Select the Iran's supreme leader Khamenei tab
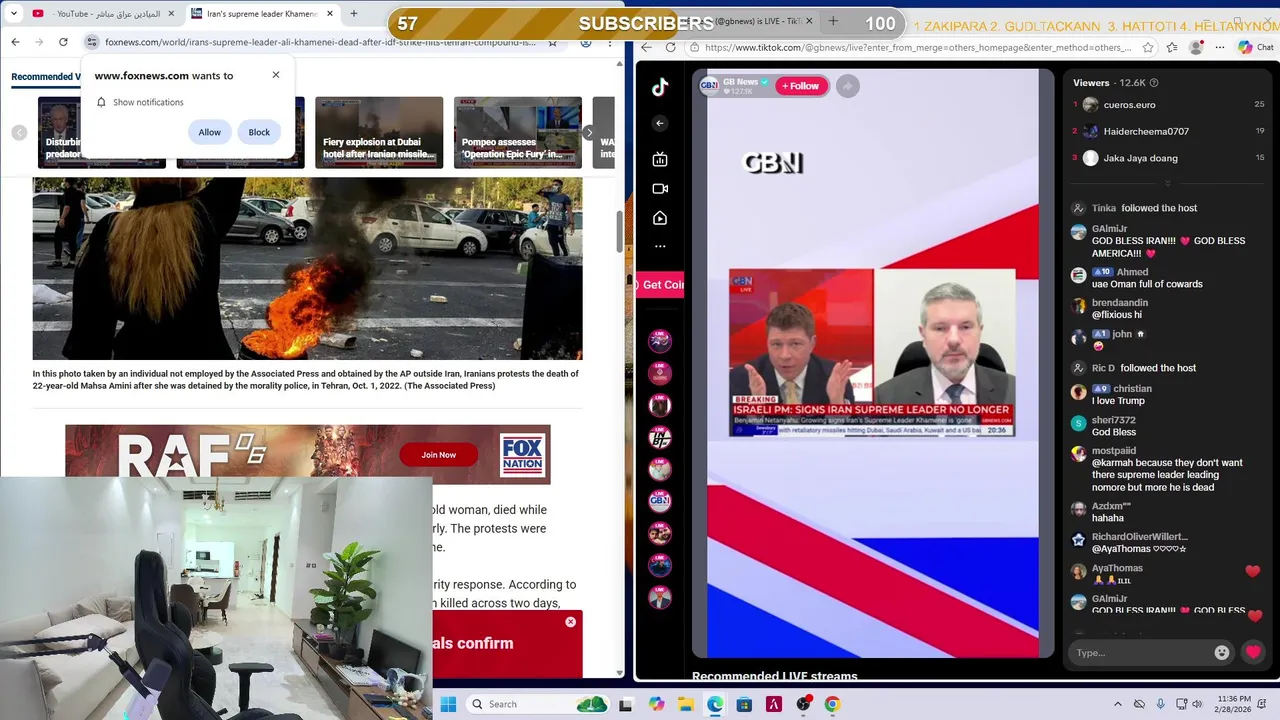This screenshot has width=1280, height=720. 261,14
